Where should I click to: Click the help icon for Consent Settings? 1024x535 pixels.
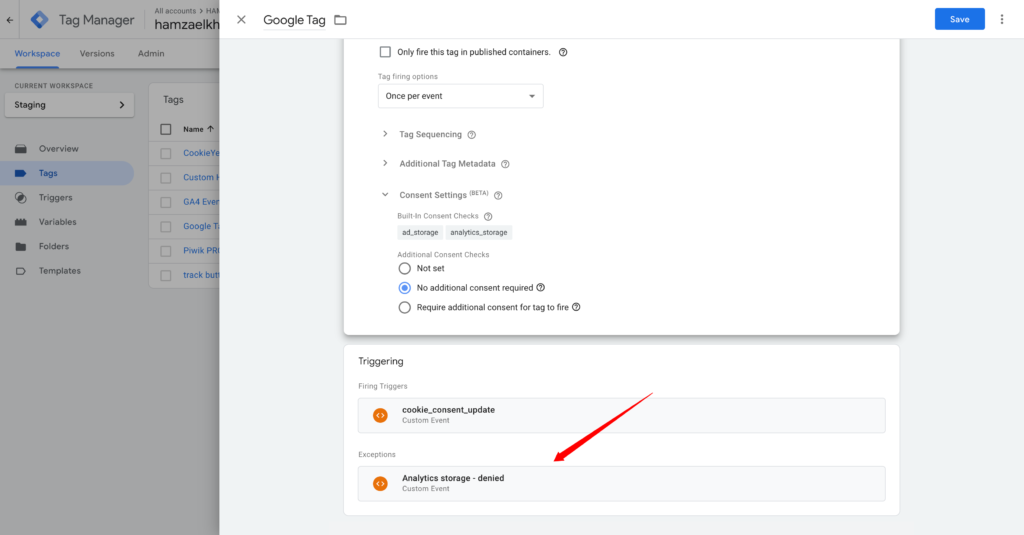498,196
